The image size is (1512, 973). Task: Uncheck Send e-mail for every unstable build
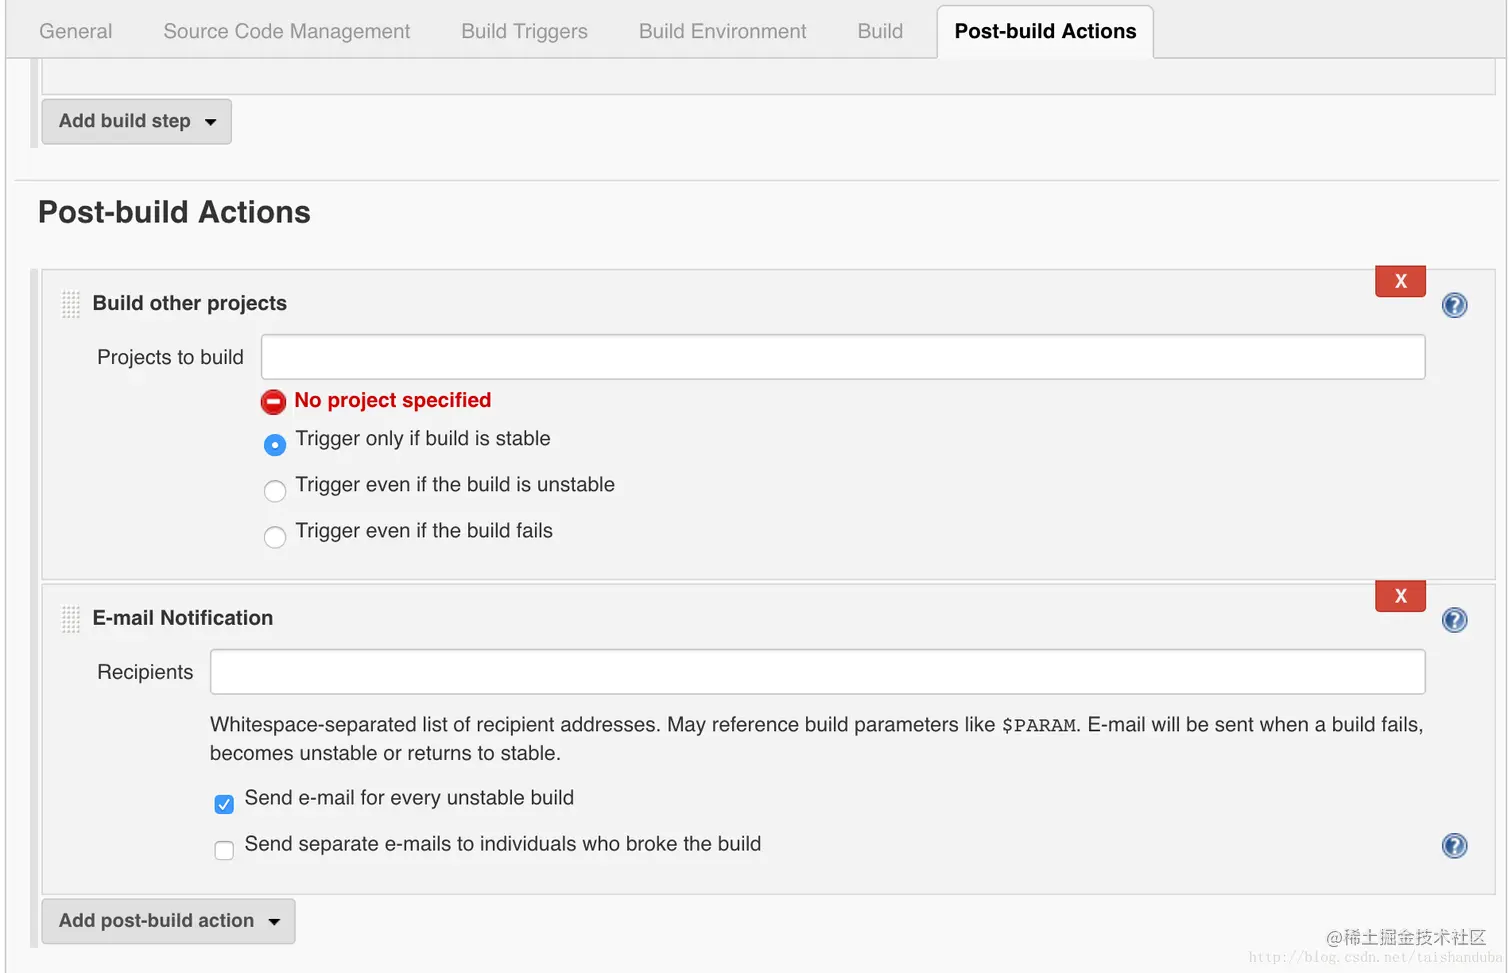click(224, 804)
